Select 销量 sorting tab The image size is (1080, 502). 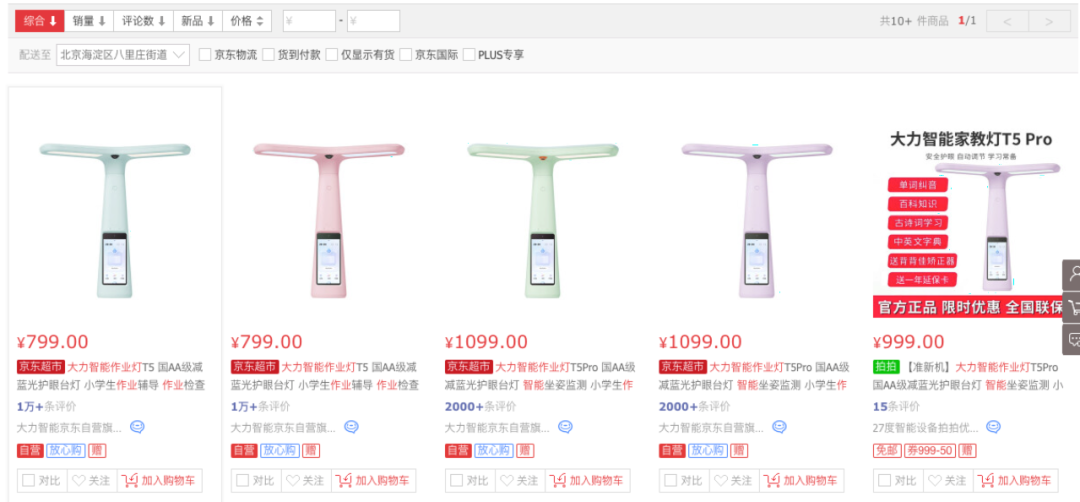[x=89, y=21]
